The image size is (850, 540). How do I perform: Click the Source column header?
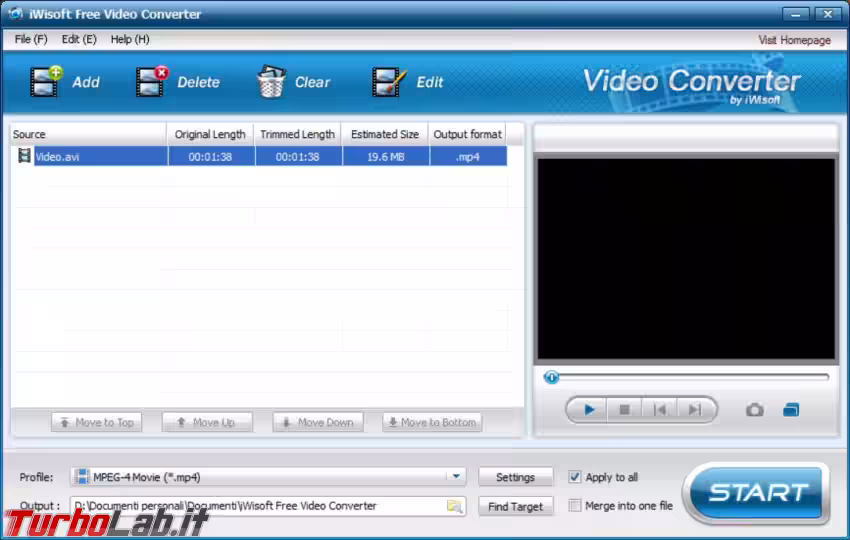88,134
